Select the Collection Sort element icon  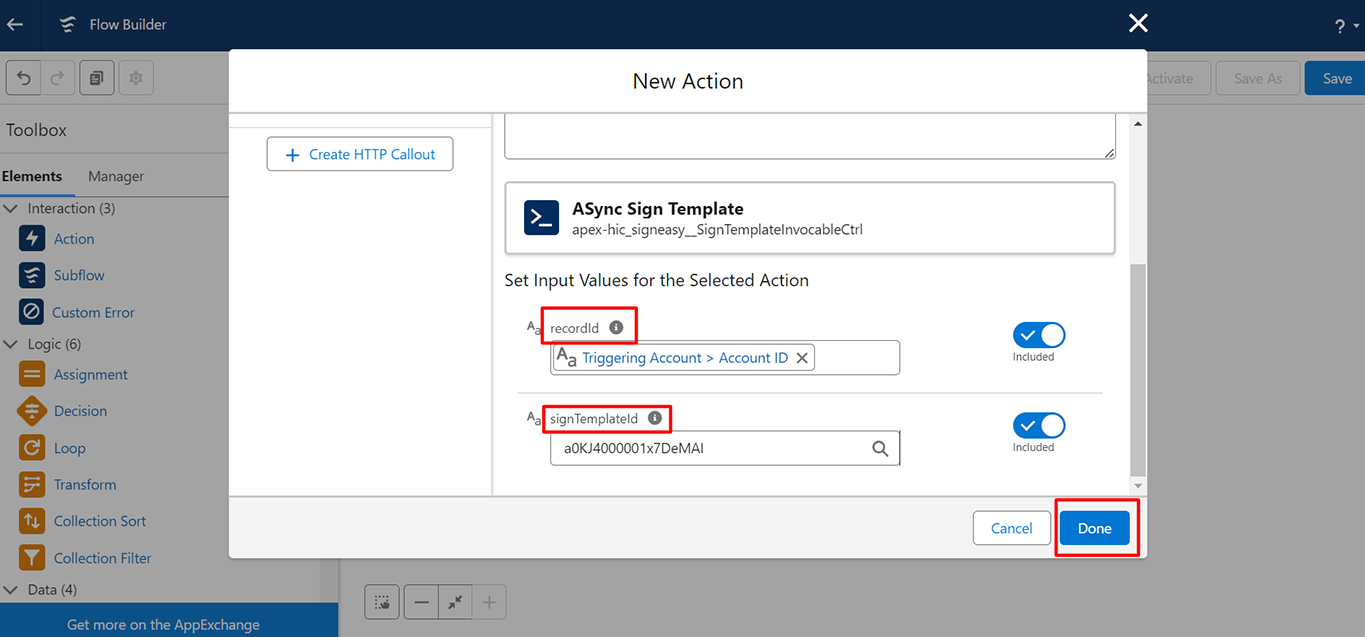[x=32, y=521]
